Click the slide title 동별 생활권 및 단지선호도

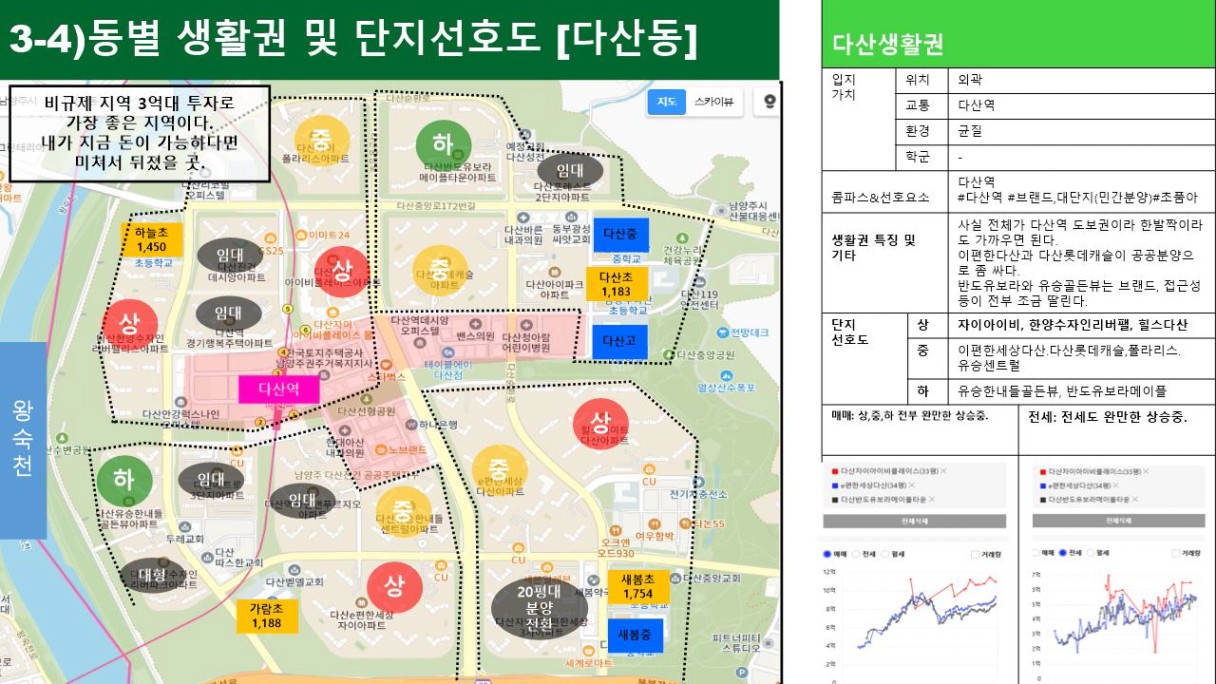[x=353, y=39]
